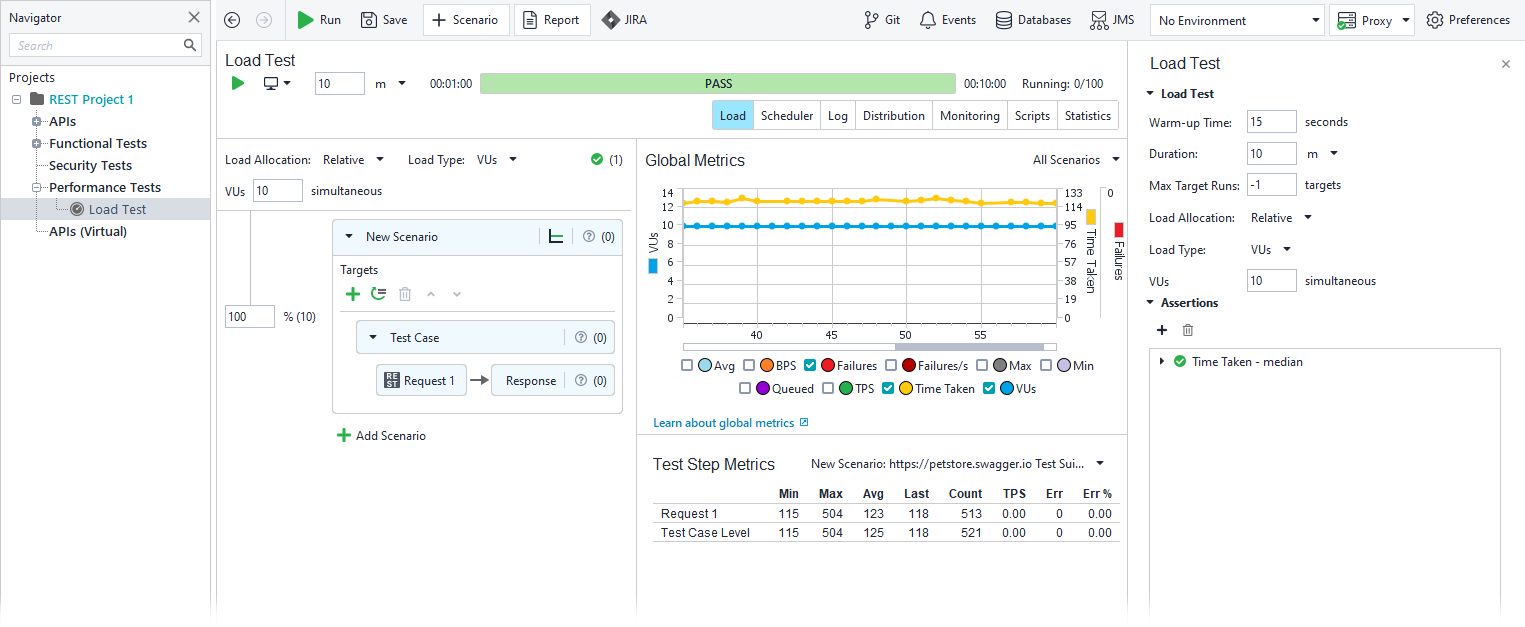Click the green PASS progress bar
Screen dimensions: 1525x627
coord(717,83)
